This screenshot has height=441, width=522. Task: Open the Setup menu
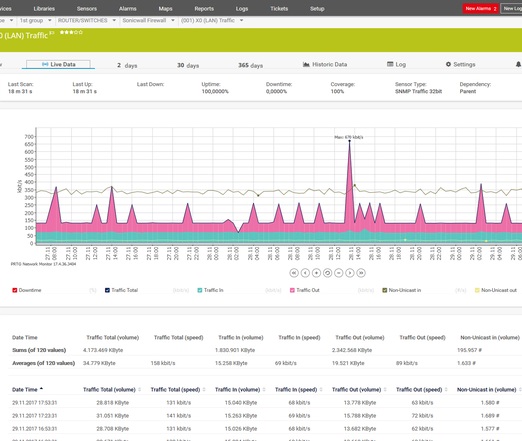coord(317,9)
